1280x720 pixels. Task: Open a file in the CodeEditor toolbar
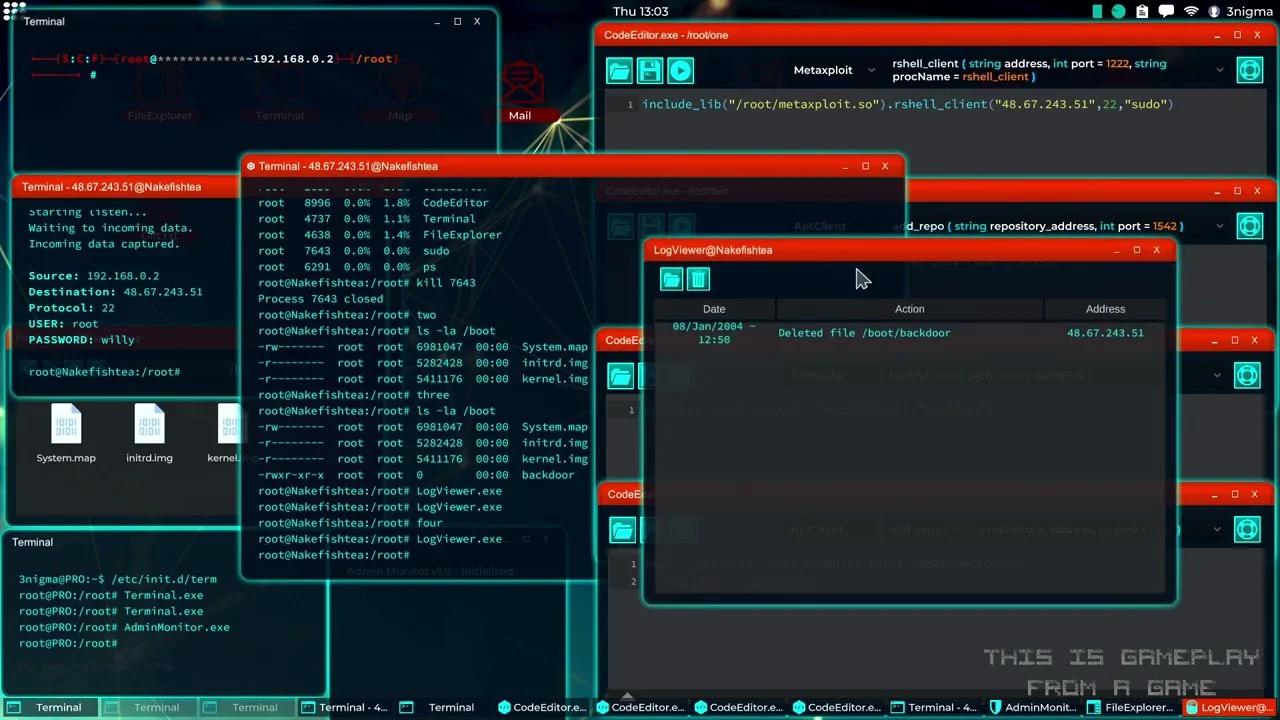pyautogui.click(x=619, y=70)
